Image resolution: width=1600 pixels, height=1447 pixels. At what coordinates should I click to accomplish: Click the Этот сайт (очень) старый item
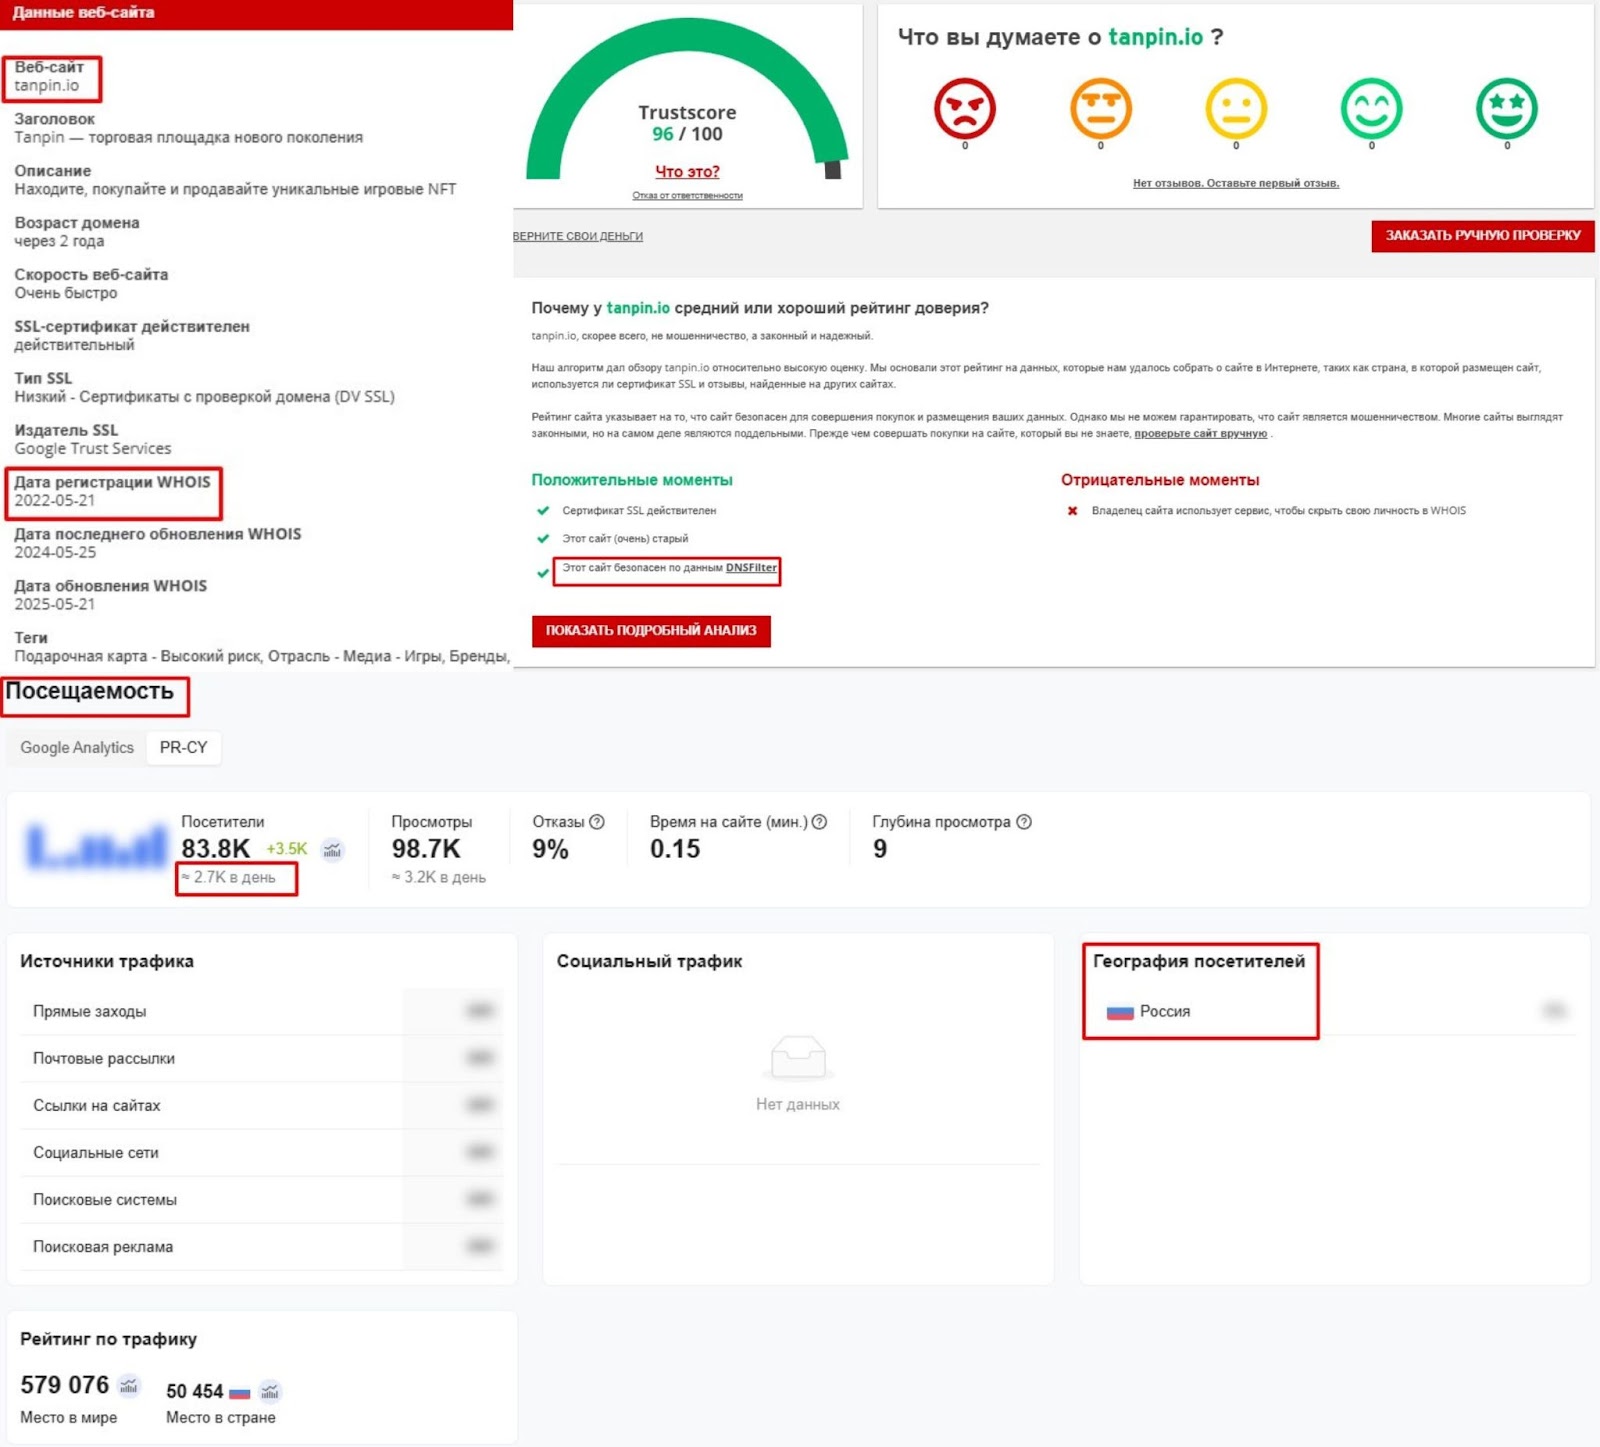click(x=625, y=539)
